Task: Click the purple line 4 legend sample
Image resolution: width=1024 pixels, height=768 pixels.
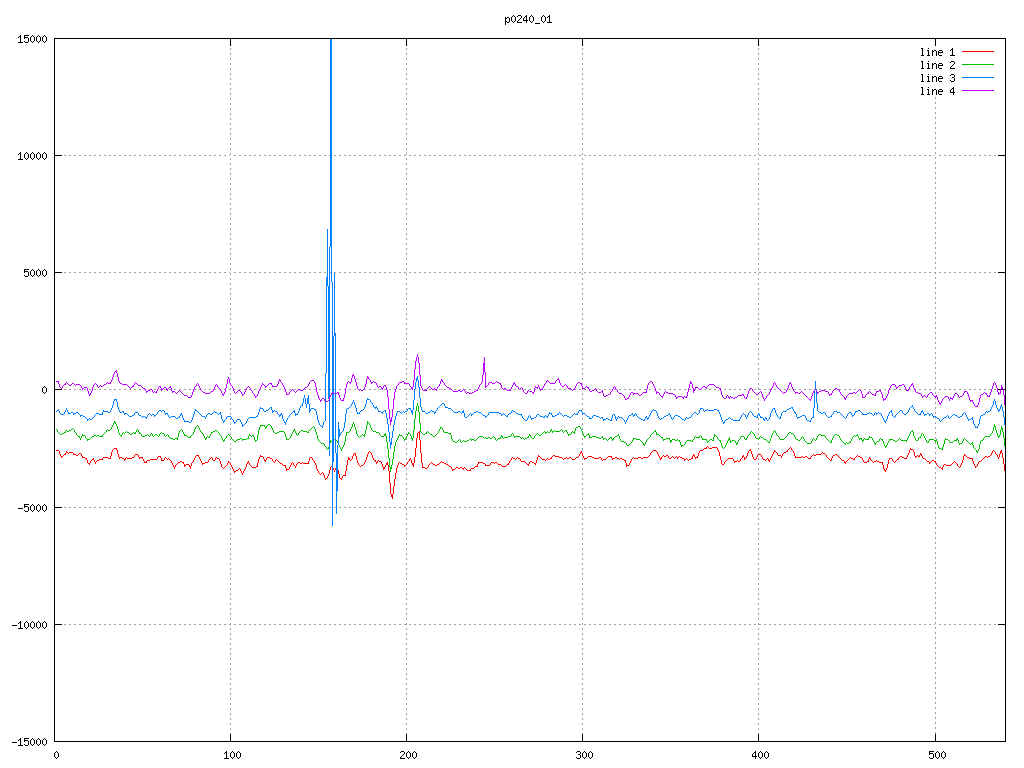Action: click(978, 91)
